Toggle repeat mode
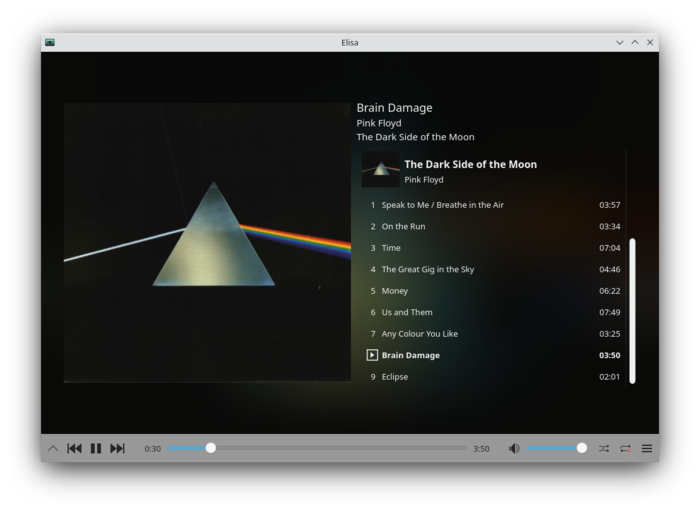700x511 pixels. (x=625, y=449)
